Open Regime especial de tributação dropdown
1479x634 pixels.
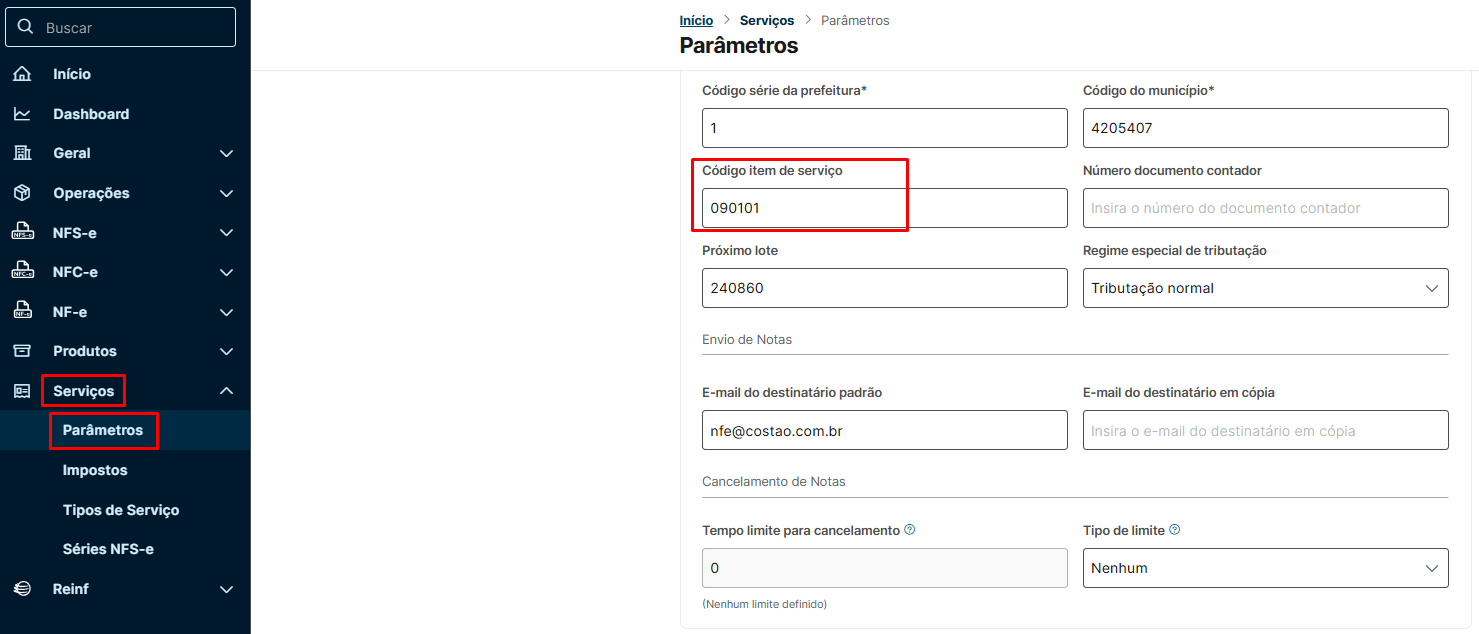(x=1265, y=288)
